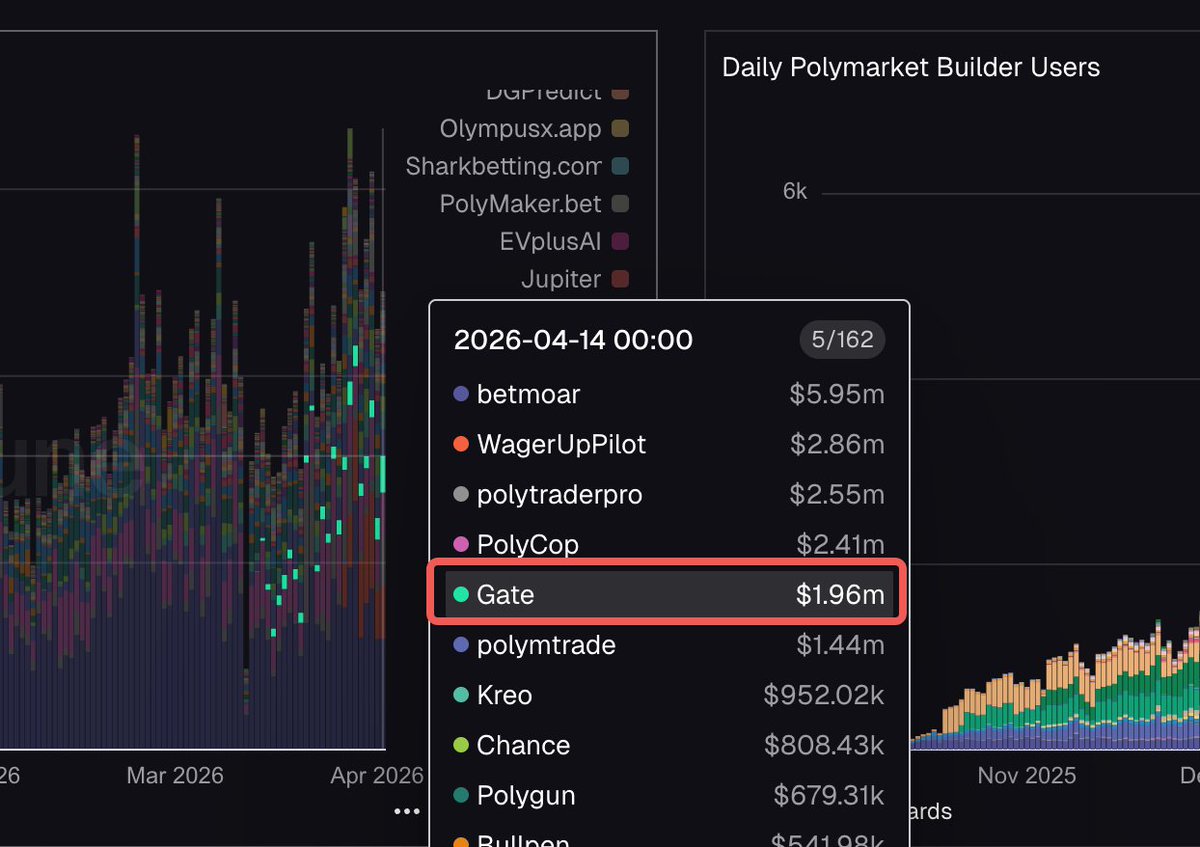Toggle the Jupiter legend entry
The height and width of the screenshot is (847, 1200).
click(x=575, y=279)
